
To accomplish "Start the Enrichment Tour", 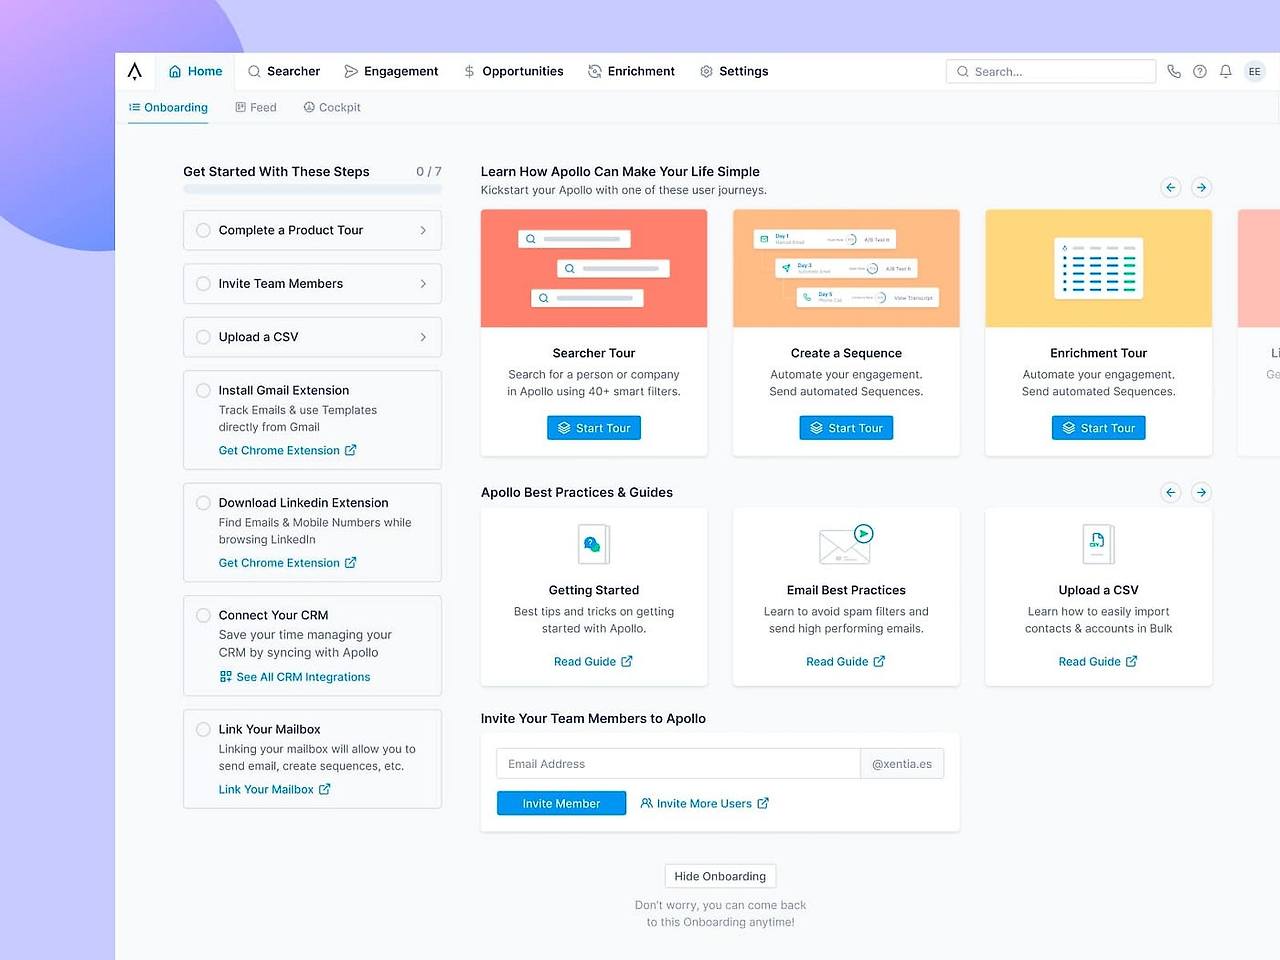I will (1099, 428).
